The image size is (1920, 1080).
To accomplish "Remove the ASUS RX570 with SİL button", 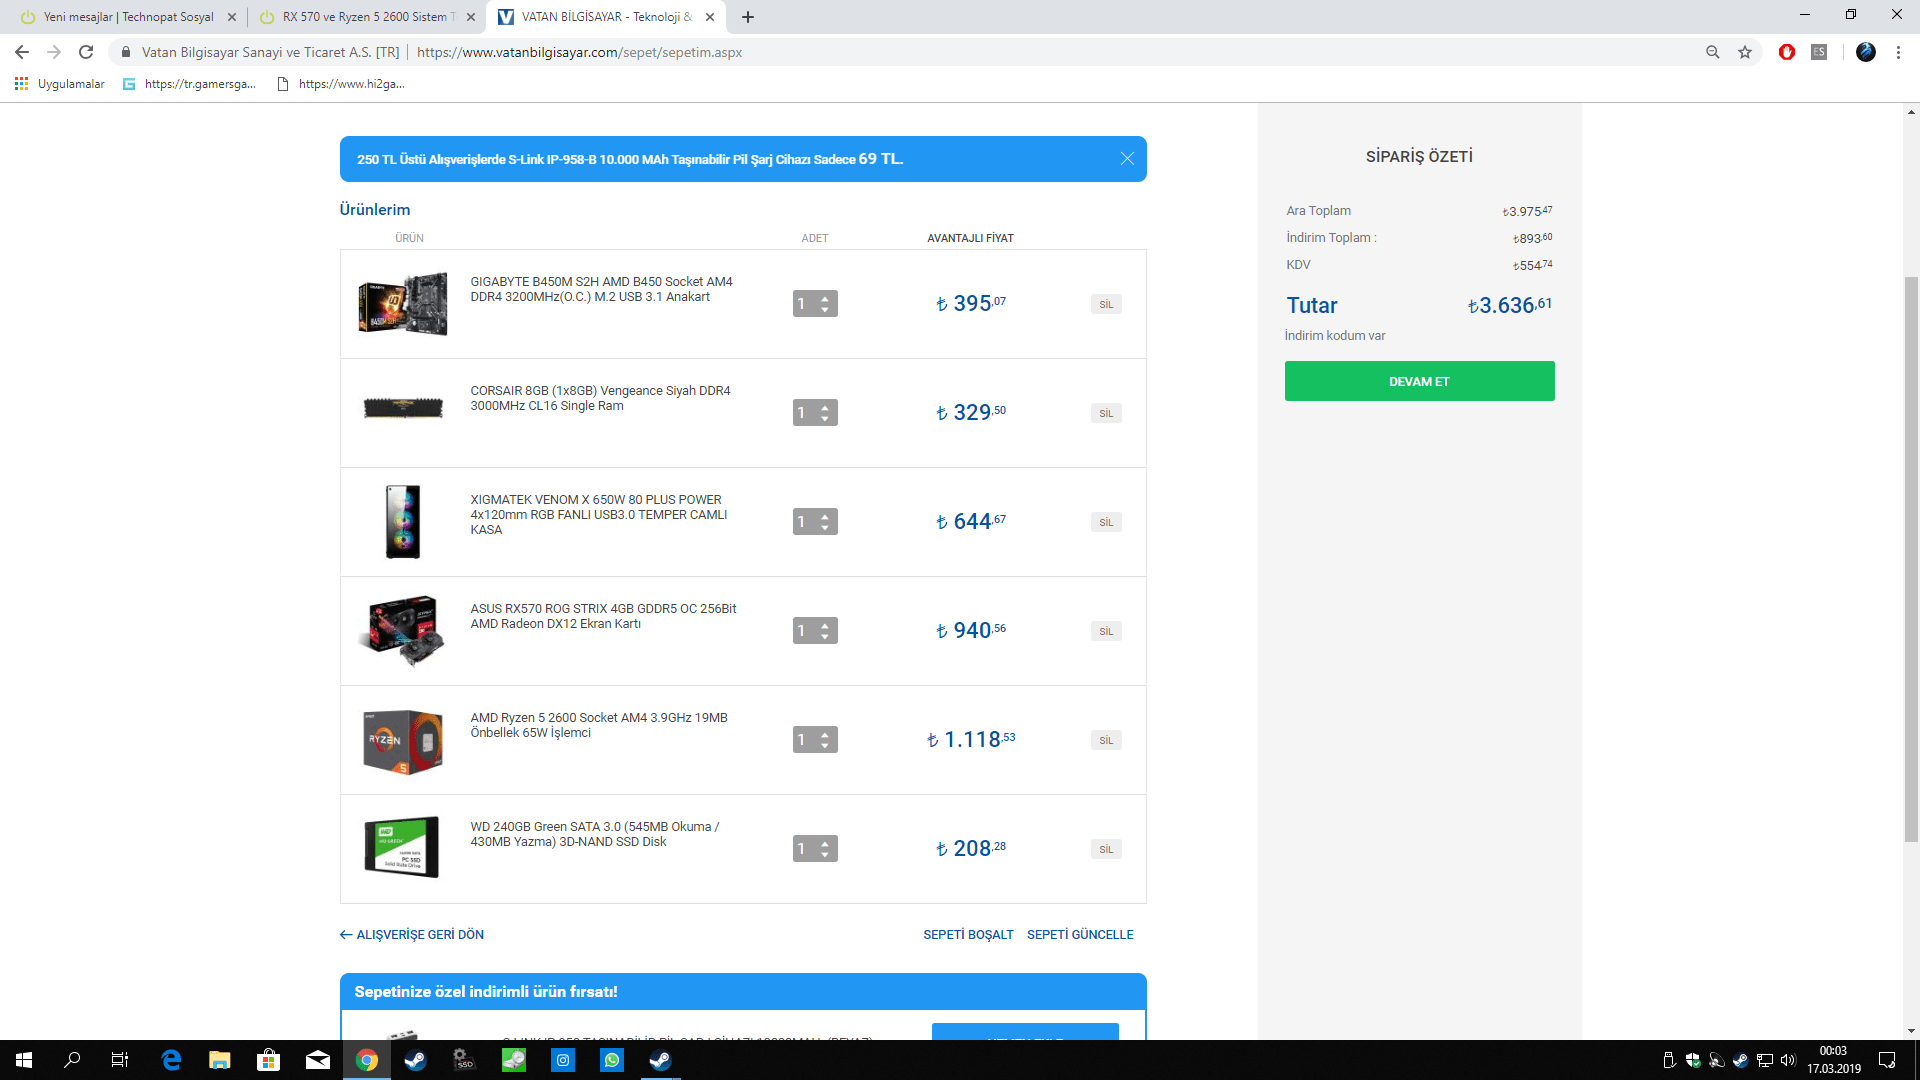I will pyautogui.click(x=1106, y=631).
